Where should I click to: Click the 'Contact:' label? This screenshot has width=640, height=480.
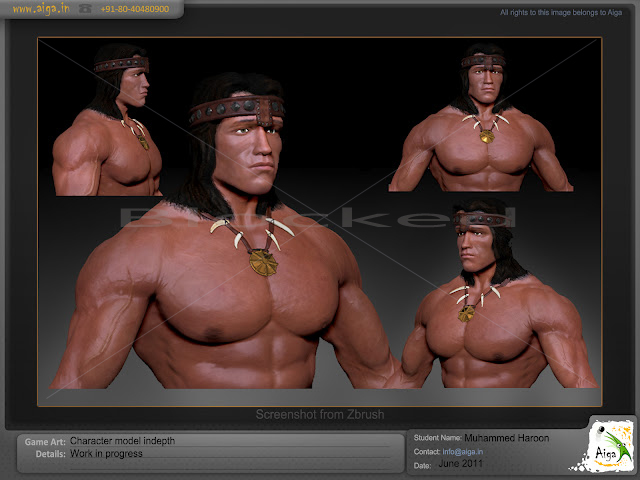pos(427,451)
